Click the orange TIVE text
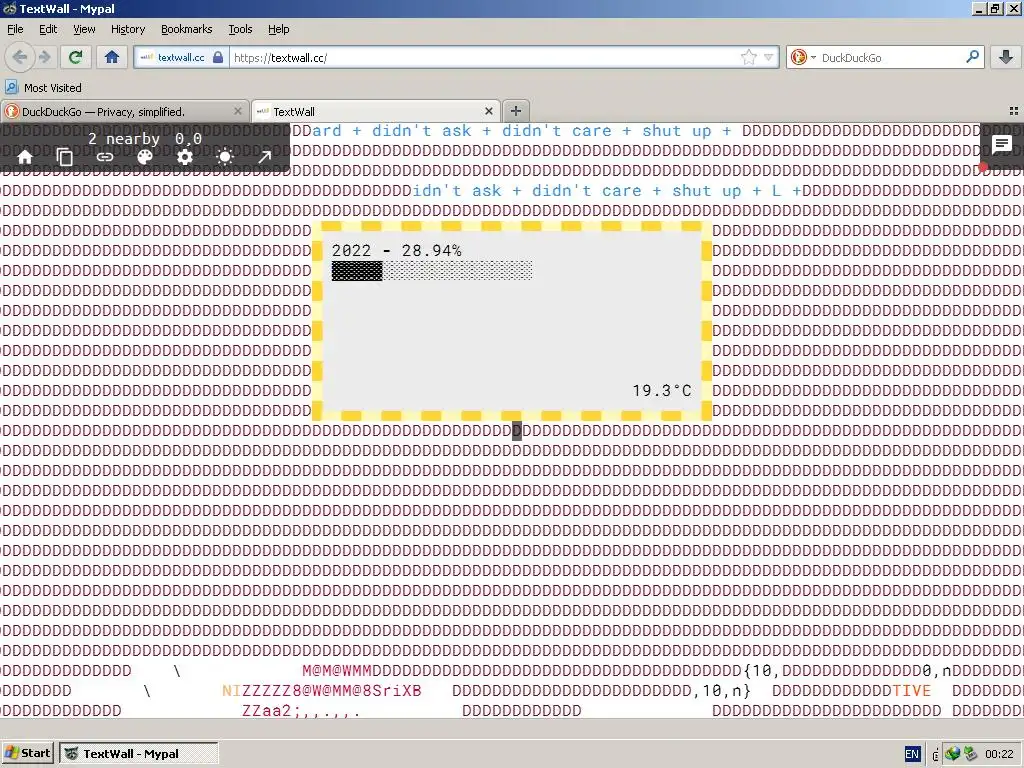 coord(912,690)
